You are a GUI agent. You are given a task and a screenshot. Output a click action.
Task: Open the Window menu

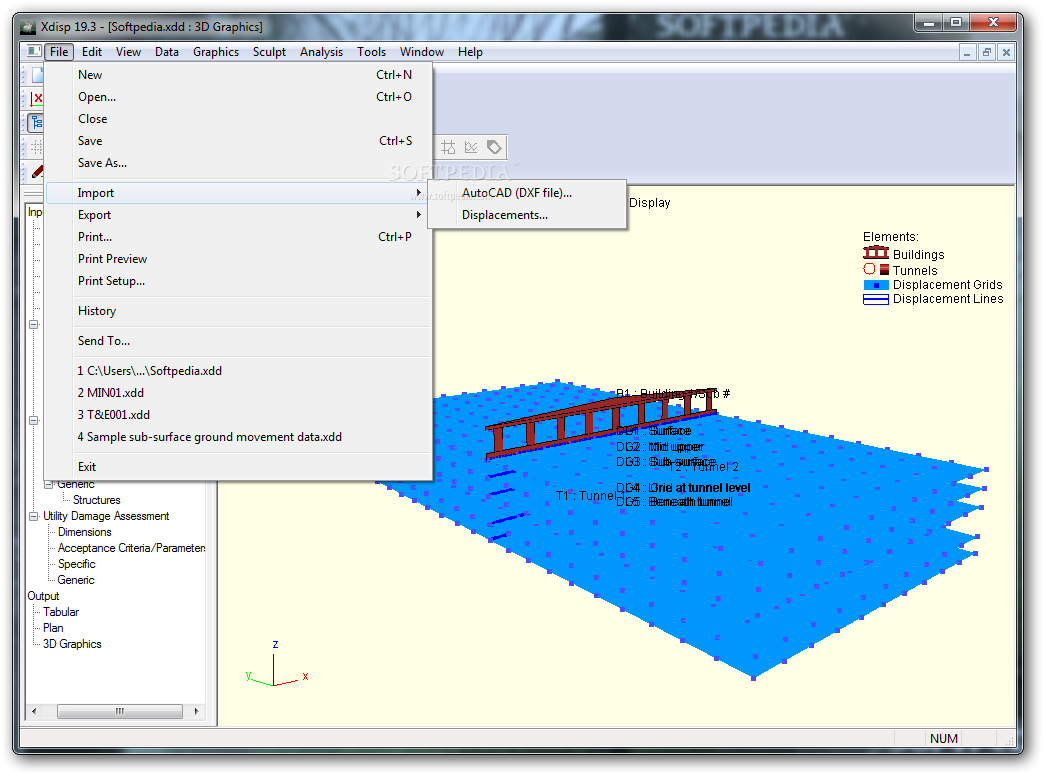click(421, 52)
